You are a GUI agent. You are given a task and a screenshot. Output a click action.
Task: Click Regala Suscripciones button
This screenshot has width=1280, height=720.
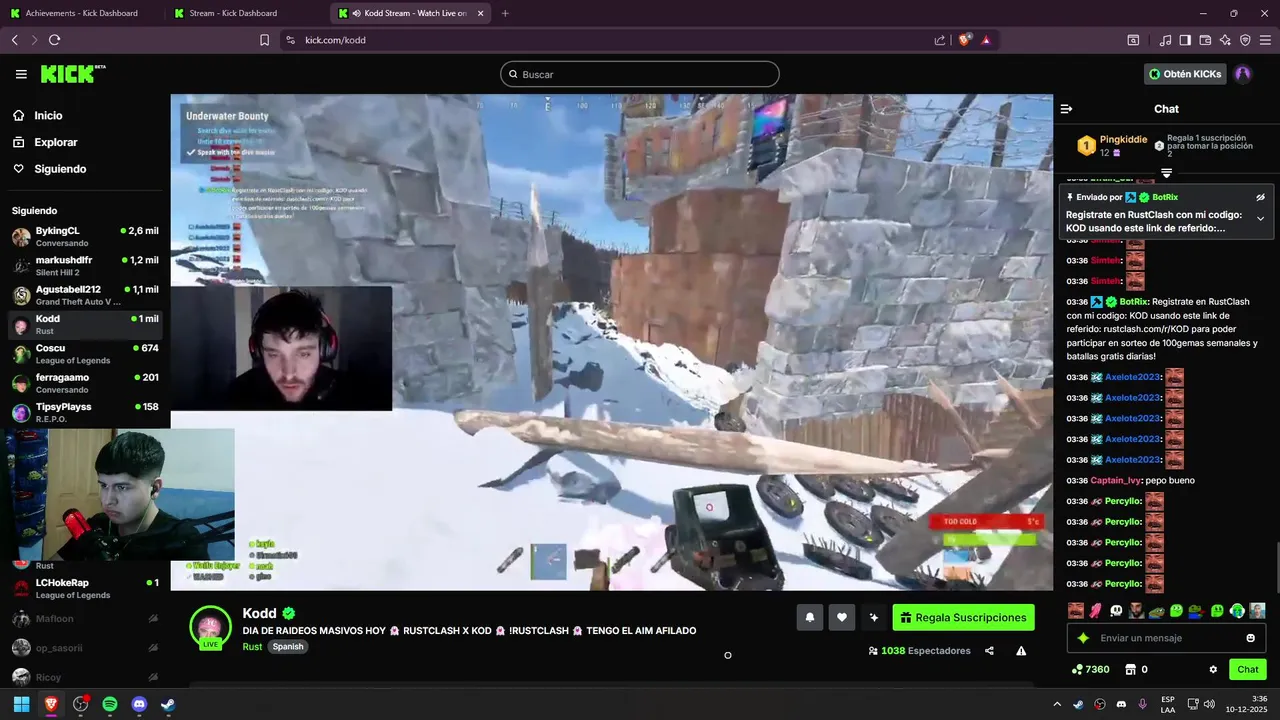(x=963, y=618)
